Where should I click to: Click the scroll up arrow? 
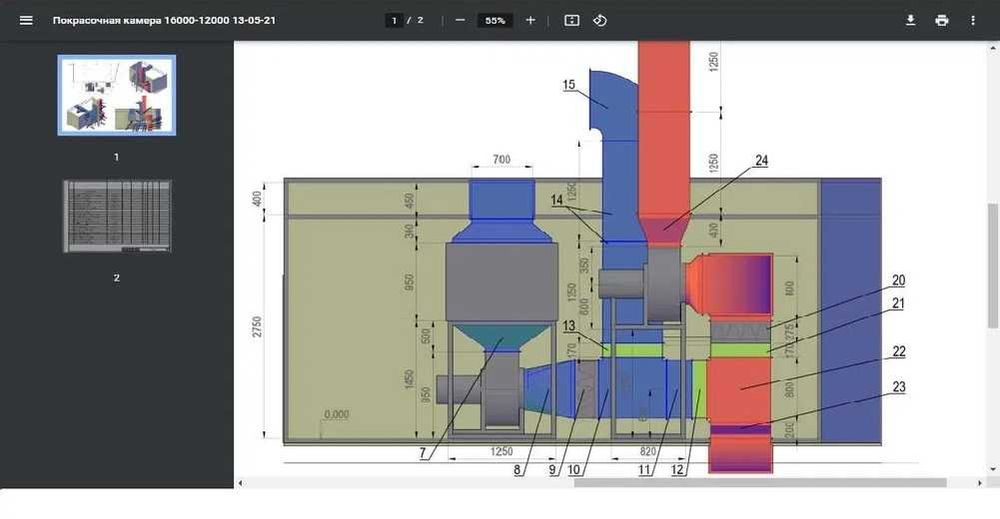pyautogui.click(x=993, y=48)
